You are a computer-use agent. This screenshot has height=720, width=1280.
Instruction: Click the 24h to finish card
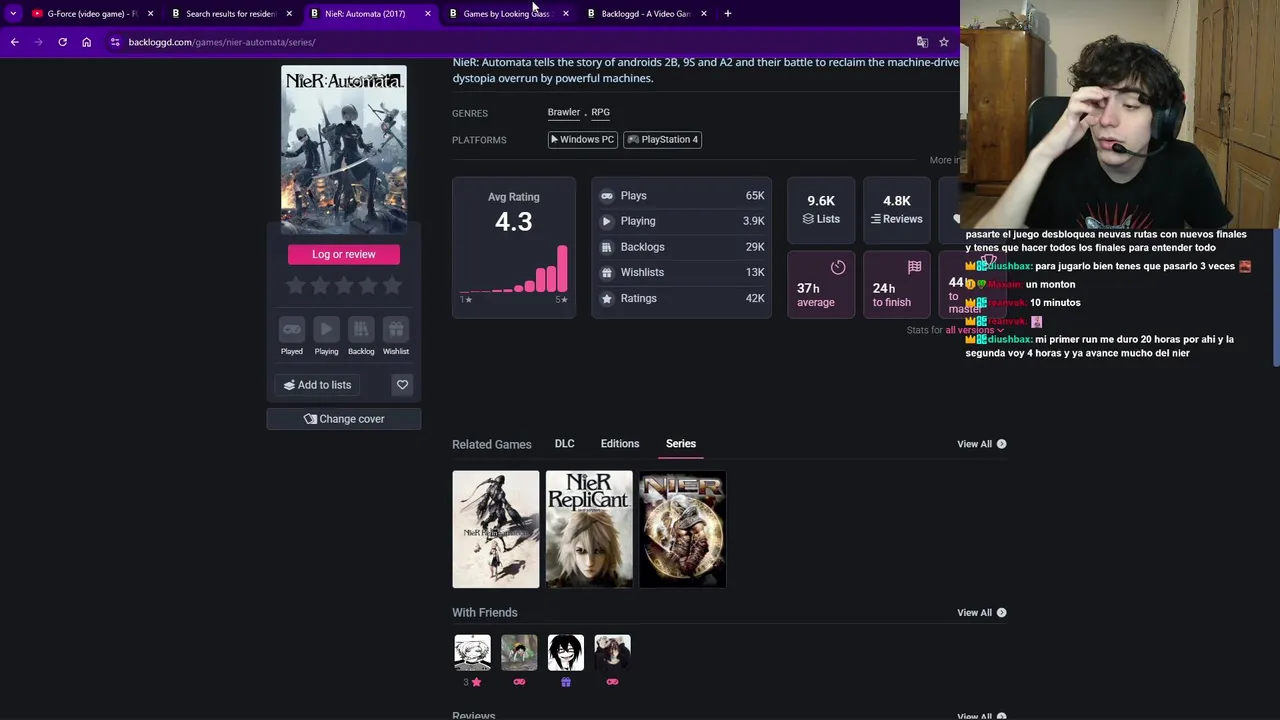[896, 284]
